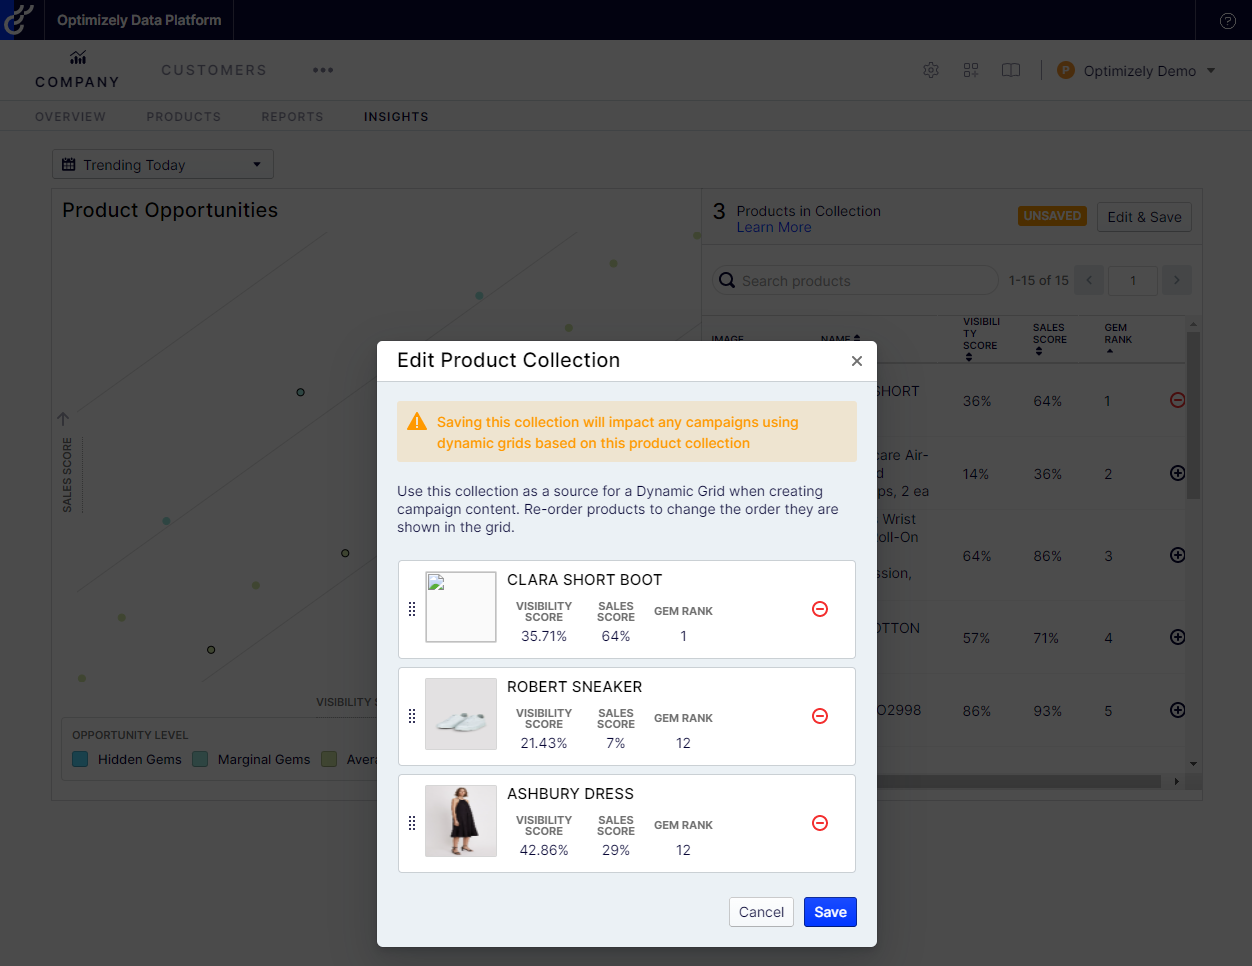Image resolution: width=1252 pixels, height=966 pixels.
Task: Click the 1-15 of 15 count
Action: pyautogui.click(x=1038, y=280)
